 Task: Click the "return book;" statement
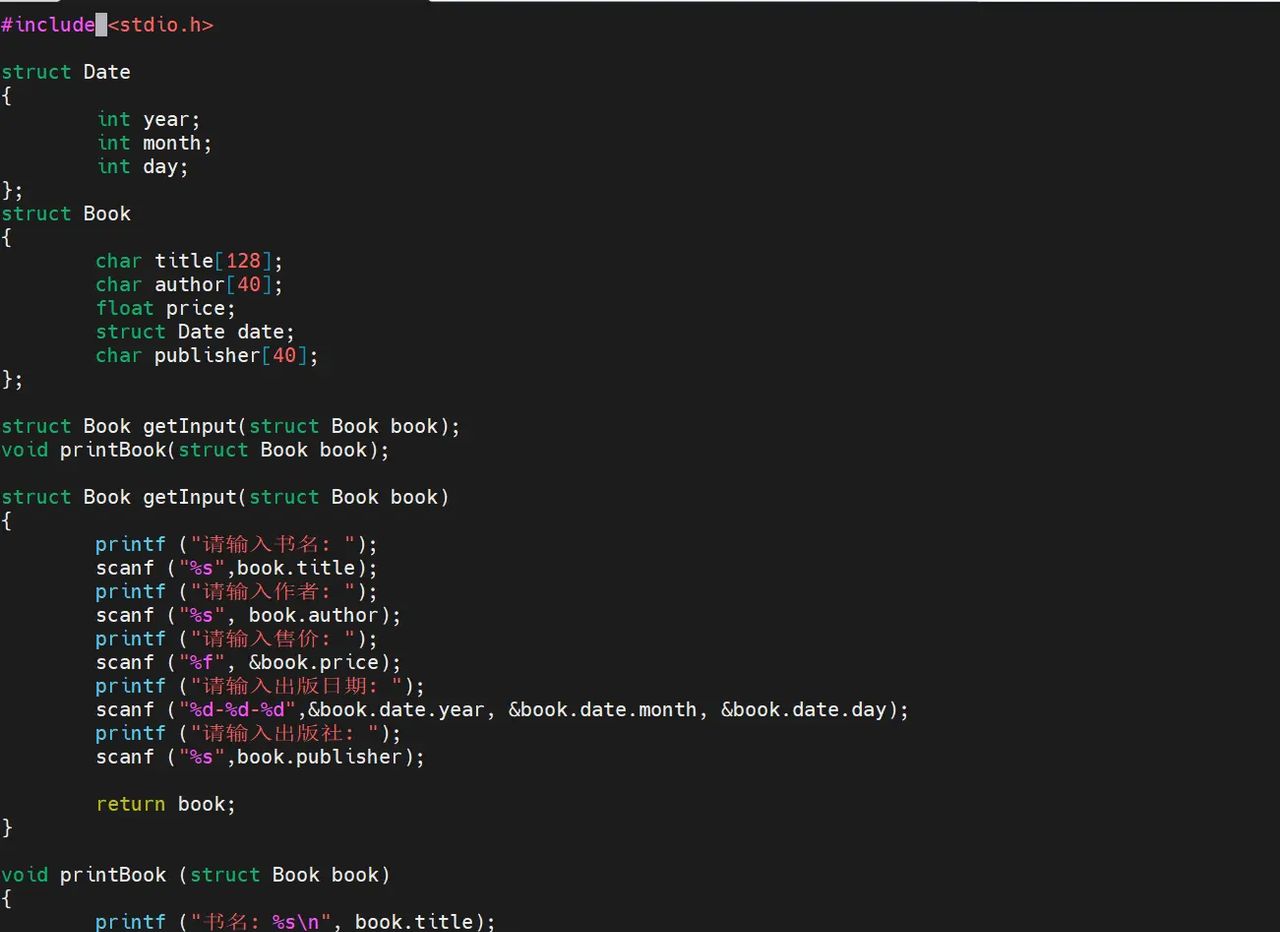point(166,804)
